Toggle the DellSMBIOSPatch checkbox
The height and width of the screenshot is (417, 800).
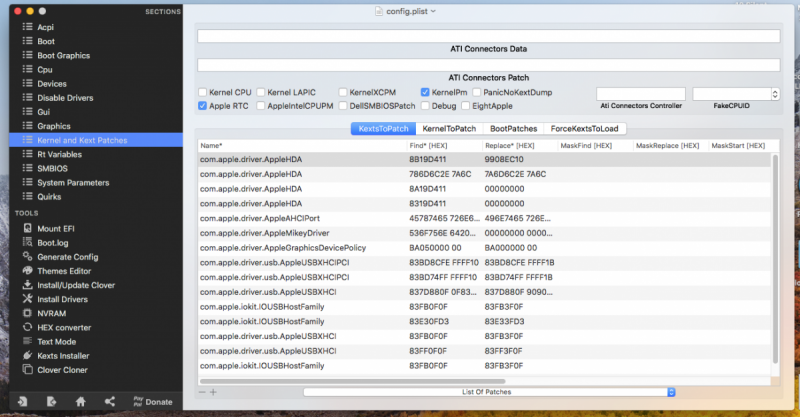343,106
